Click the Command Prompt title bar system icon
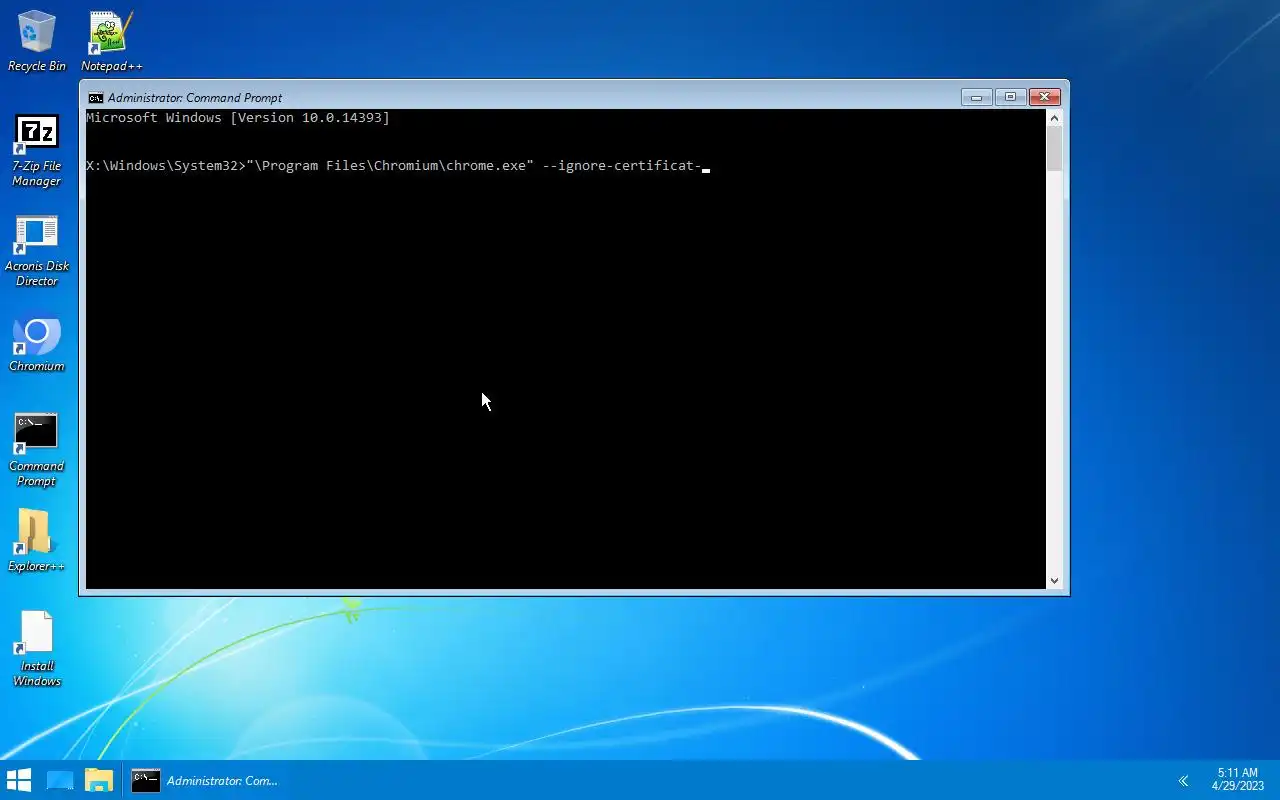Screen dimensions: 1280x800 point(95,97)
